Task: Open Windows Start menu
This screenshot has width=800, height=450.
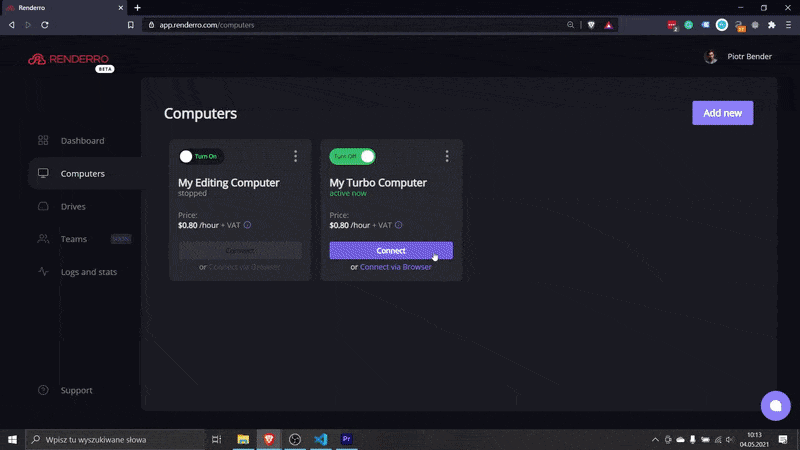Action: click(x=12, y=439)
